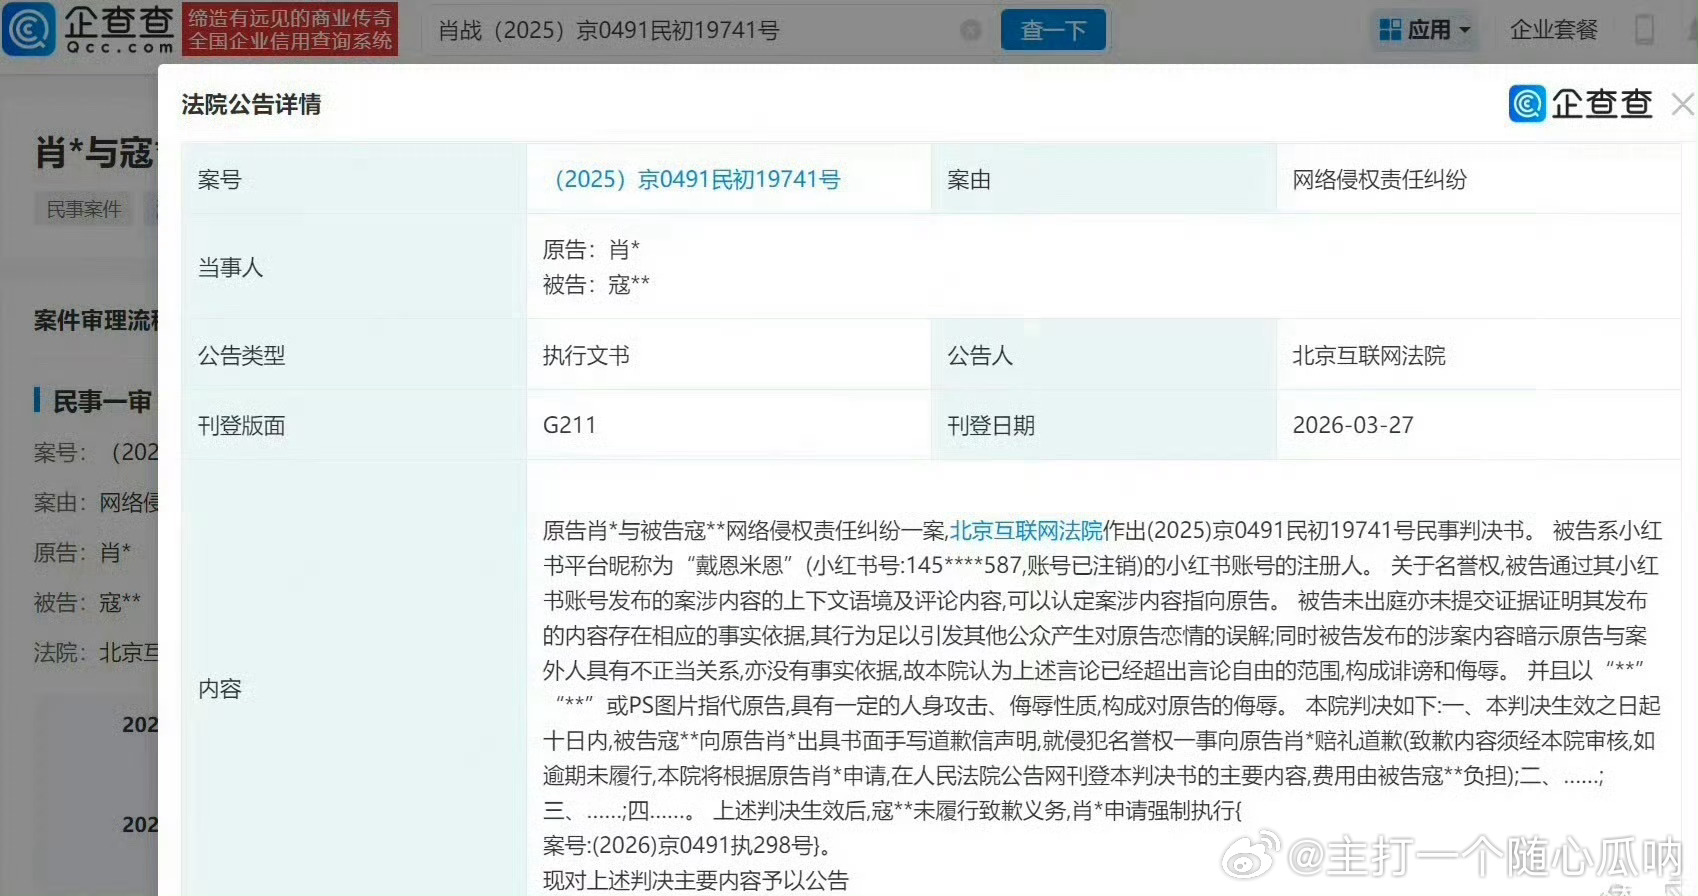Click the 2026-03-27 publication date
Image resolution: width=1698 pixels, height=896 pixels.
tap(1352, 425)
